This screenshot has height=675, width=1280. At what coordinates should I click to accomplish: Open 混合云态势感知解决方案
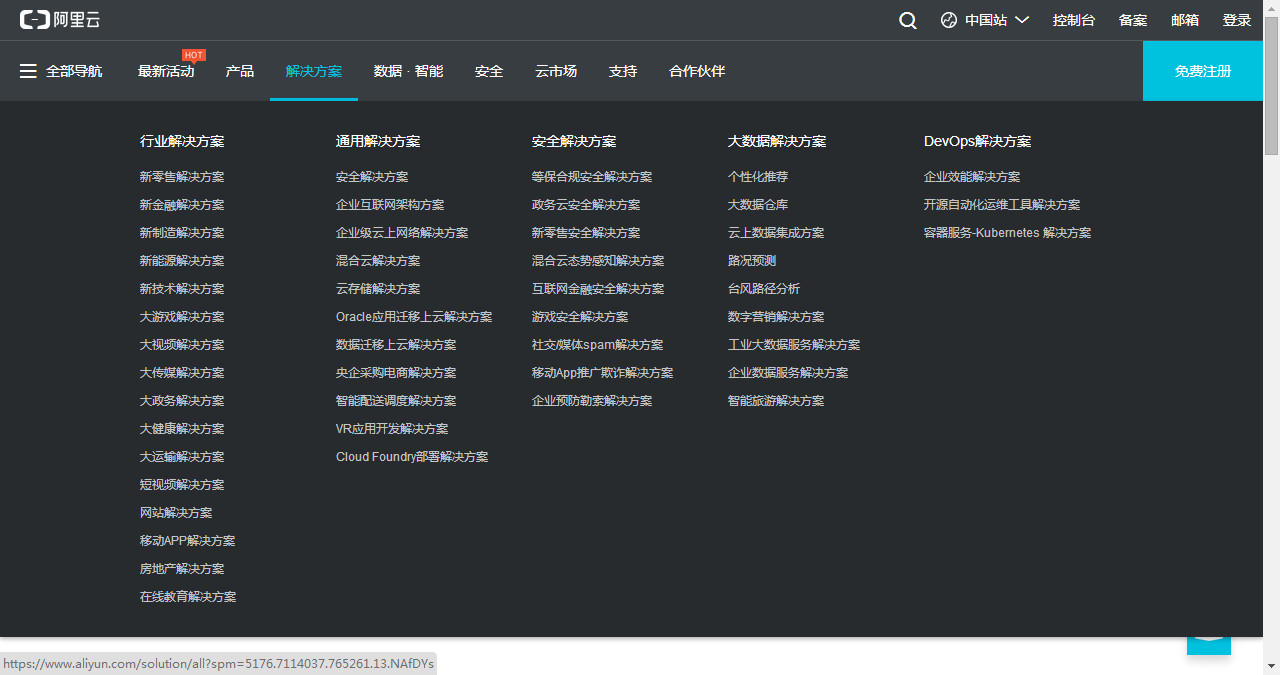coord(598,261)
